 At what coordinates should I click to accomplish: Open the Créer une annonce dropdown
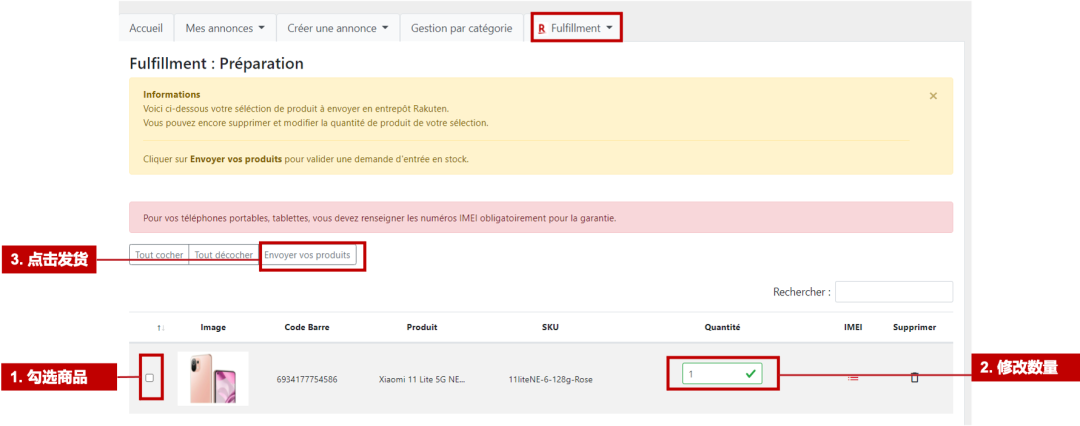(337, 28)
